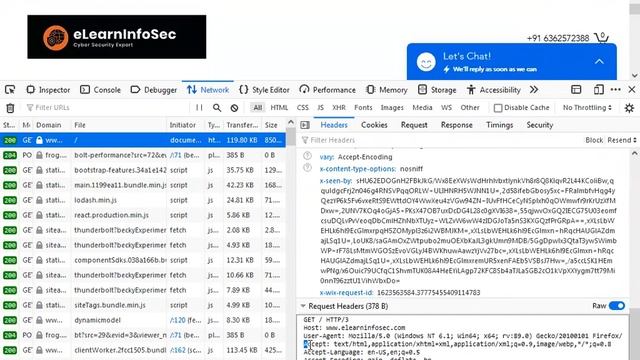Collapse the Request Headers section
Viewport: 640px width, 360px height.
[x=303, y=306]
